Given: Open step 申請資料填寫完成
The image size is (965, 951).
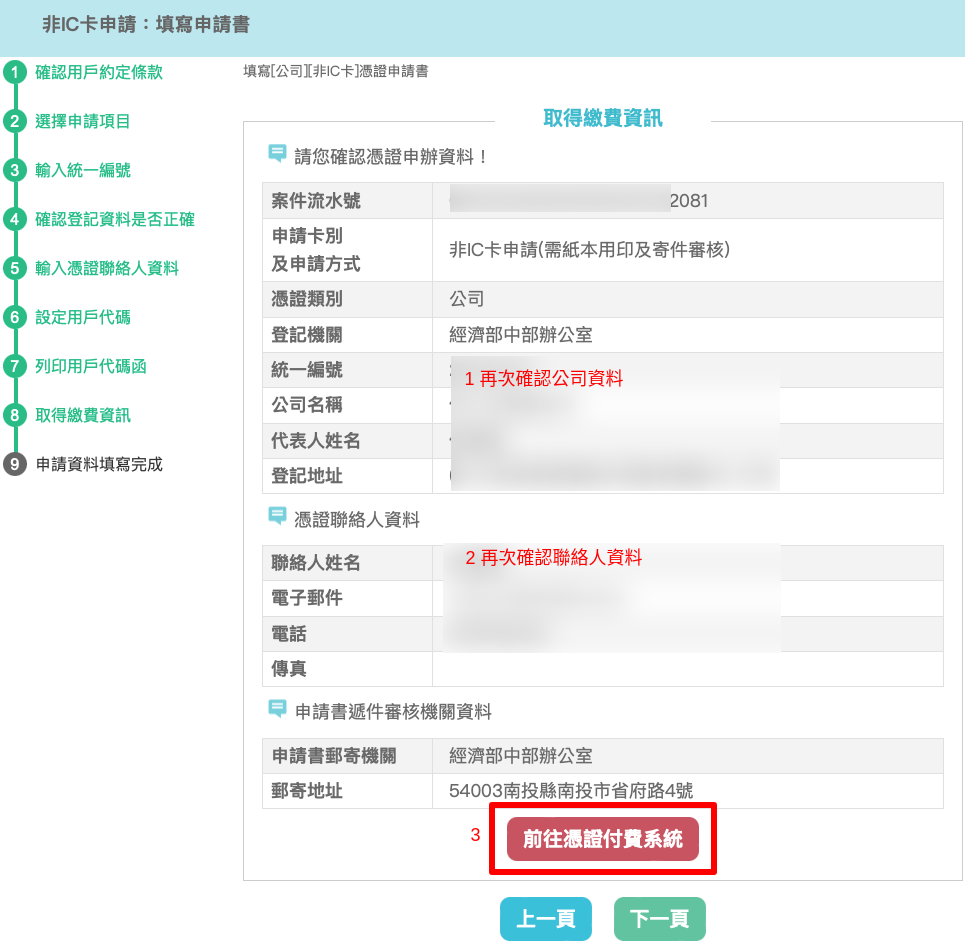Looking at the screenshot, I should pos(99,464).
